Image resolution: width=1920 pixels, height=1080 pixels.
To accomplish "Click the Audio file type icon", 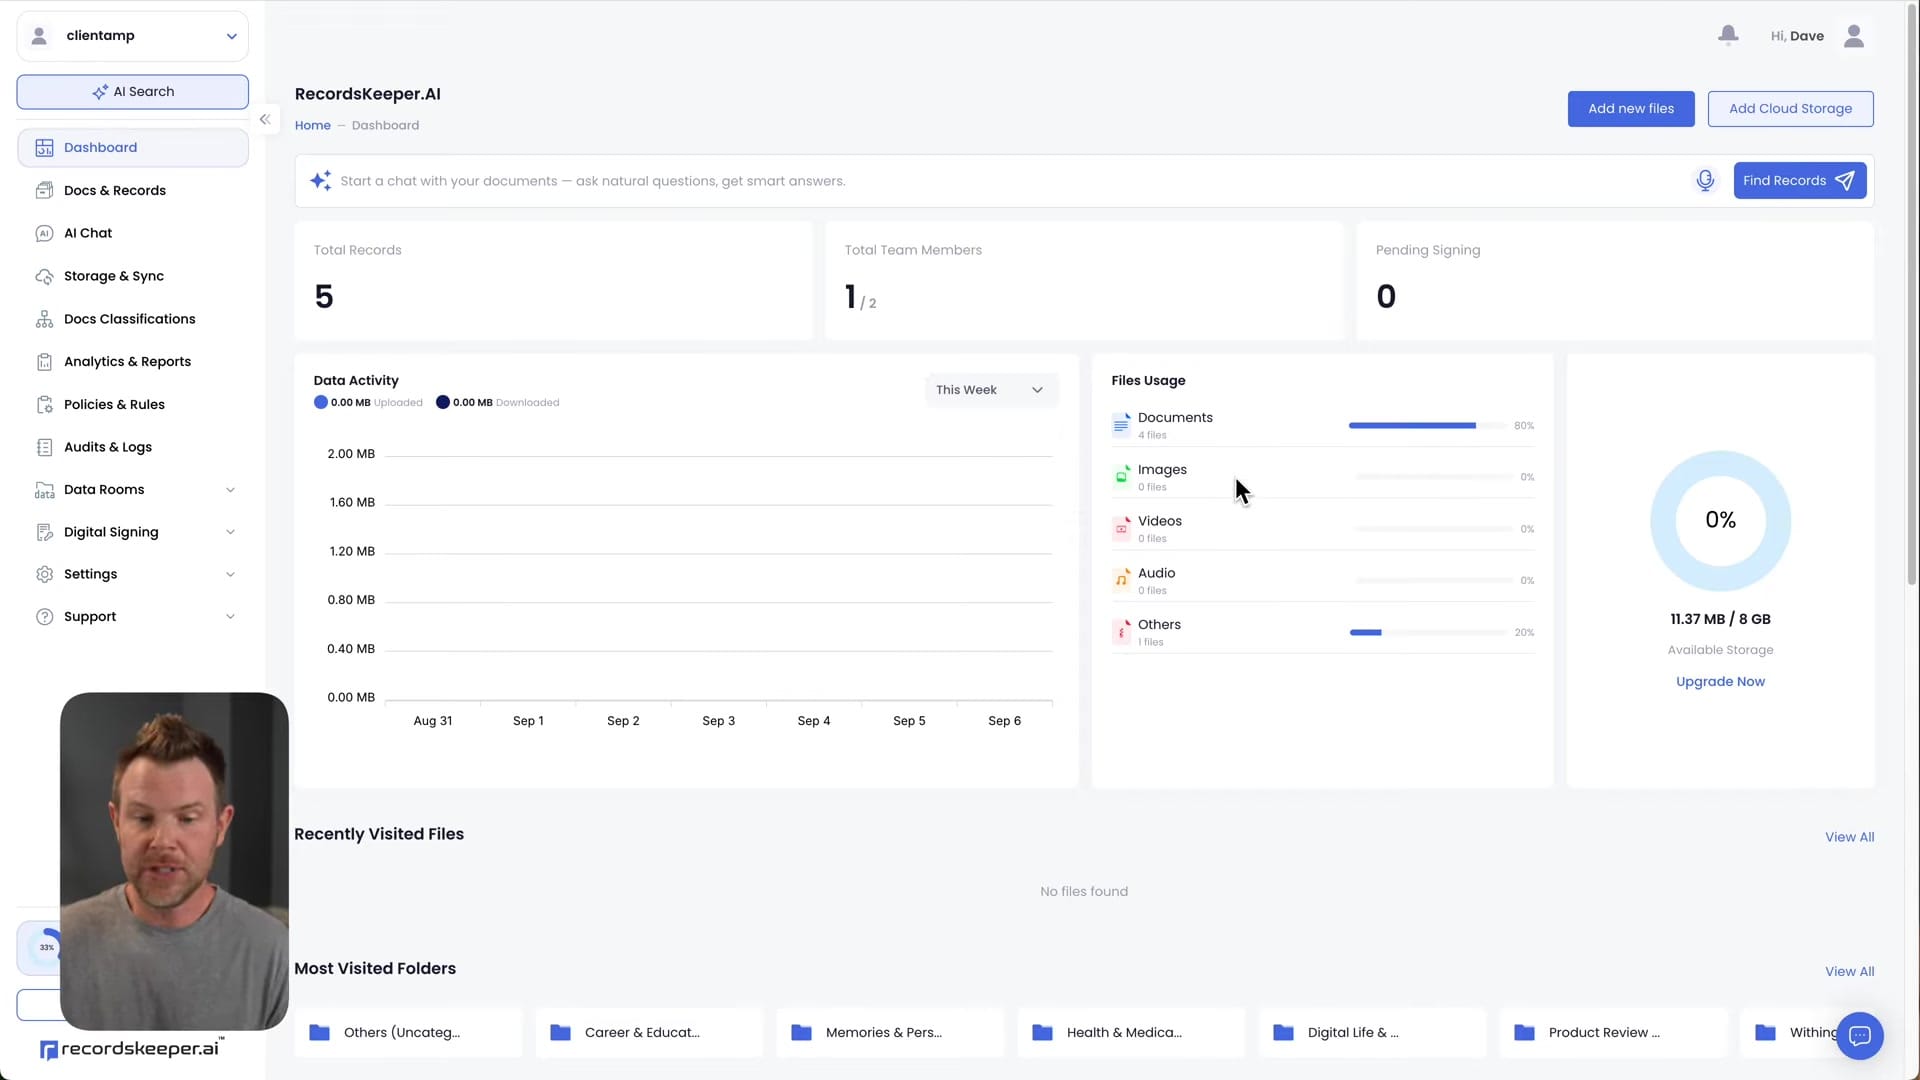I will pyautogui.click(x=1122, y=580).
